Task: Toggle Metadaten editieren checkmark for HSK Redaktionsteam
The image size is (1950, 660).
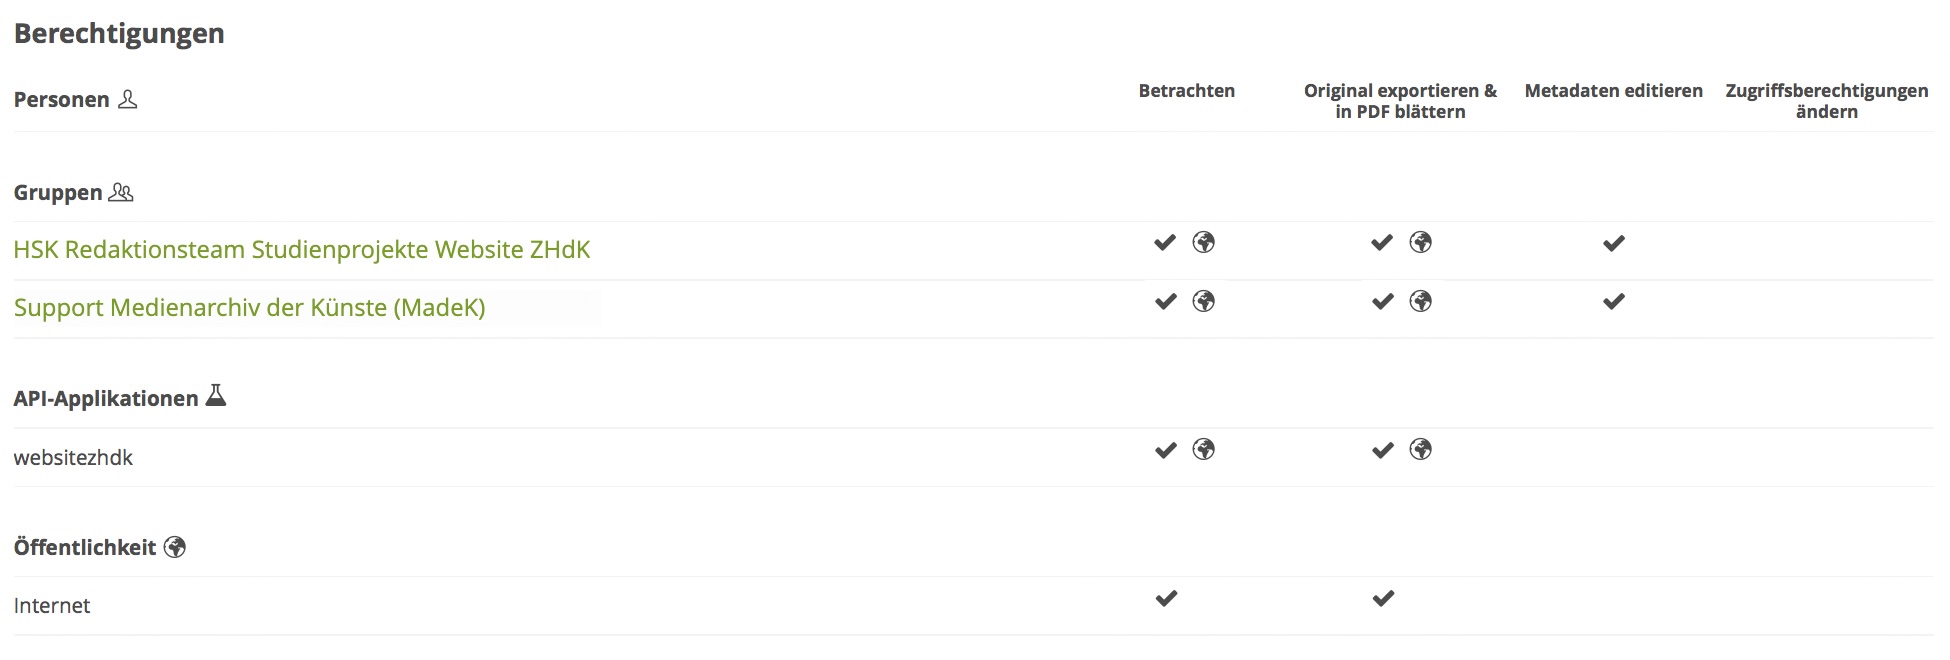Action: pyautogui.click(x=1614, y=243)
